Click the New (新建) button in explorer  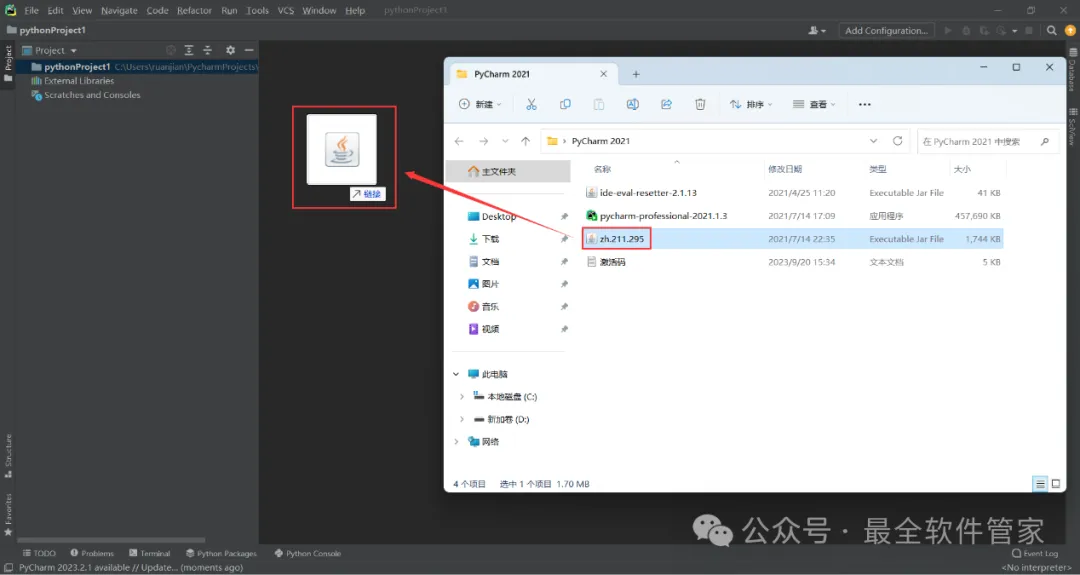click(x=480, y=104)
